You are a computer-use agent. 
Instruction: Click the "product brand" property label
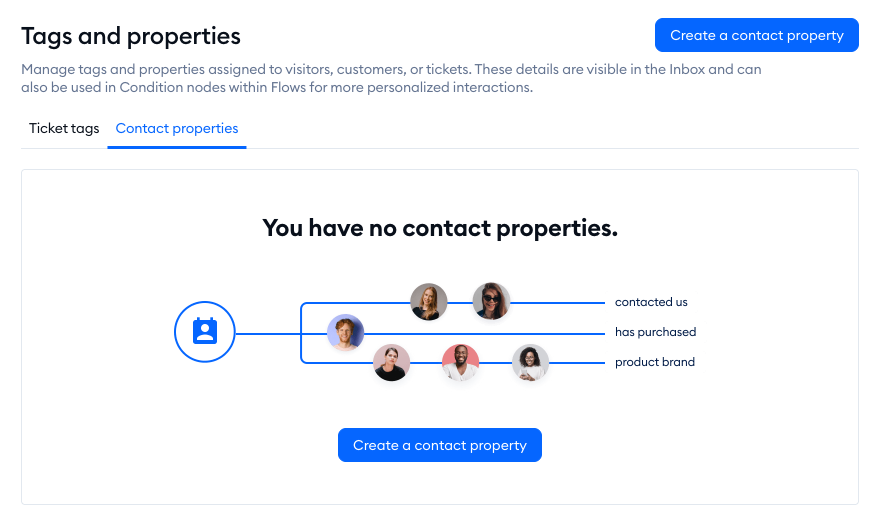(654, 362)
